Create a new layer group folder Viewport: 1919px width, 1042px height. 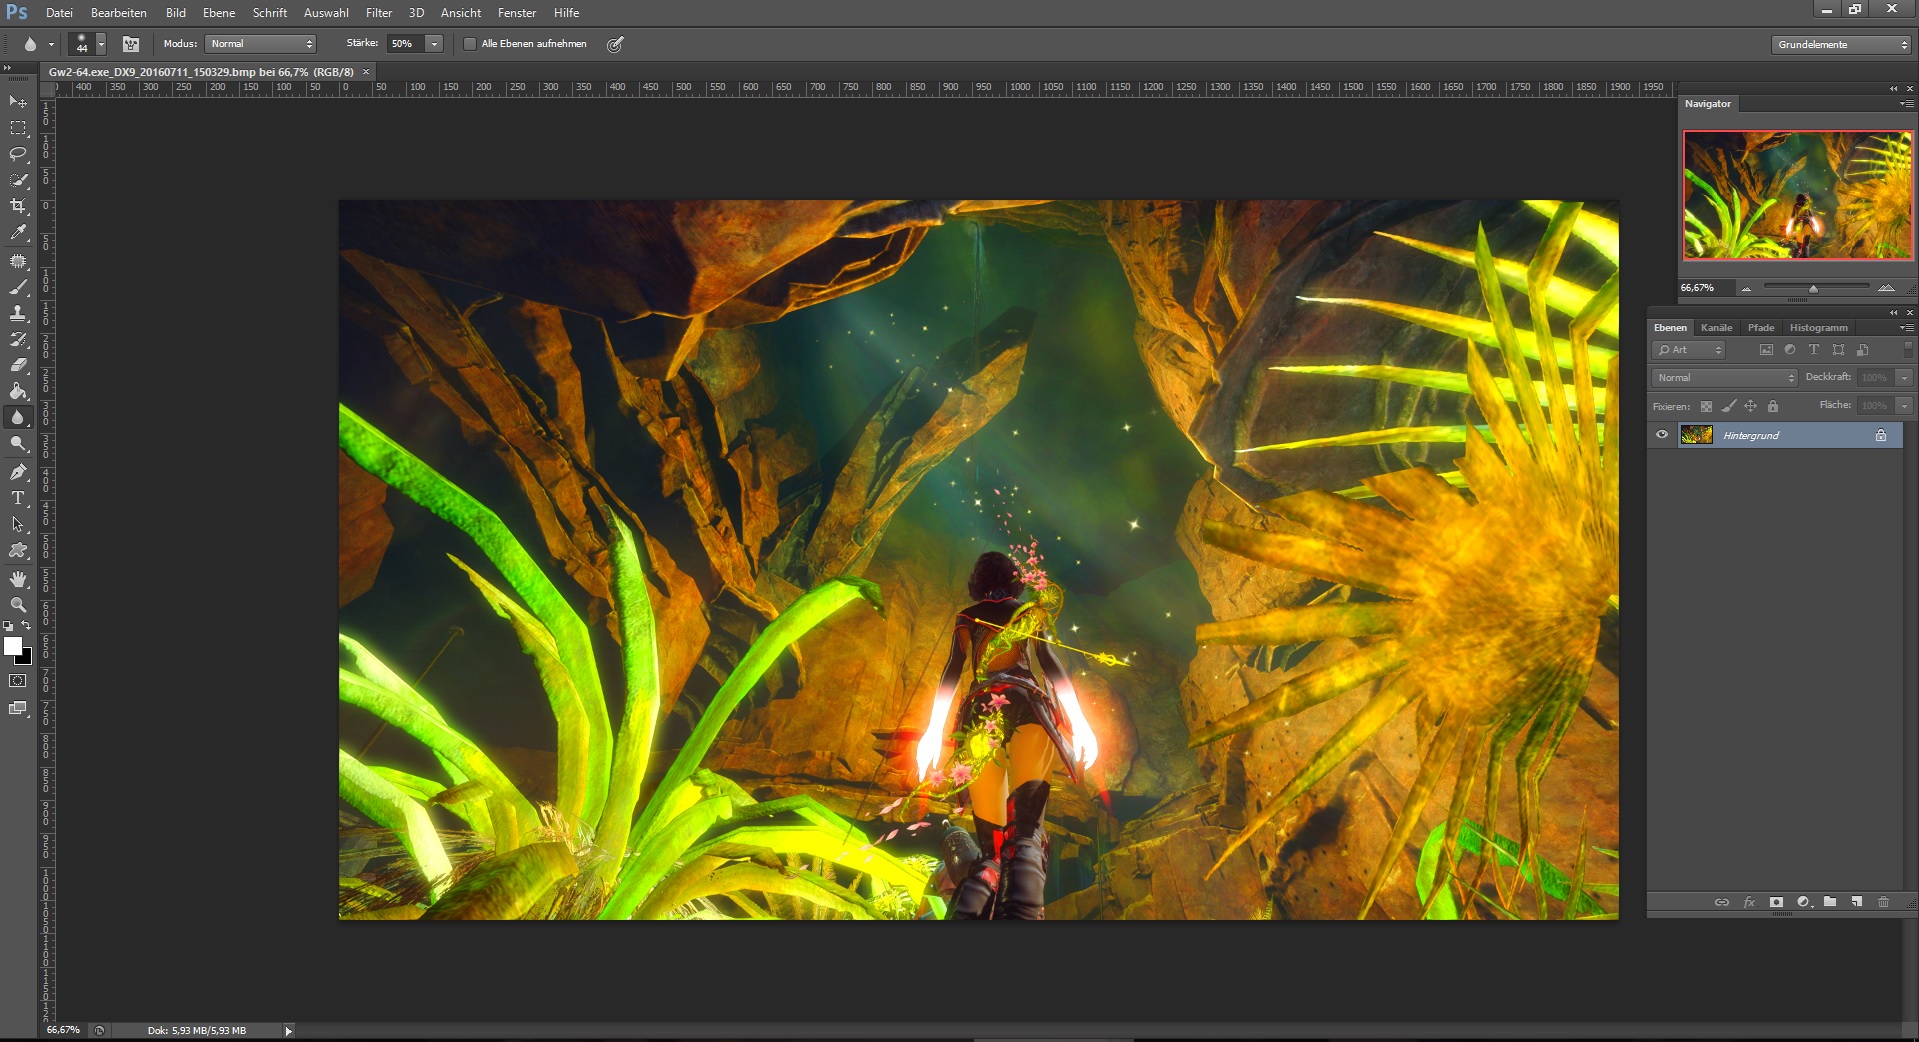click(1830, 902)
